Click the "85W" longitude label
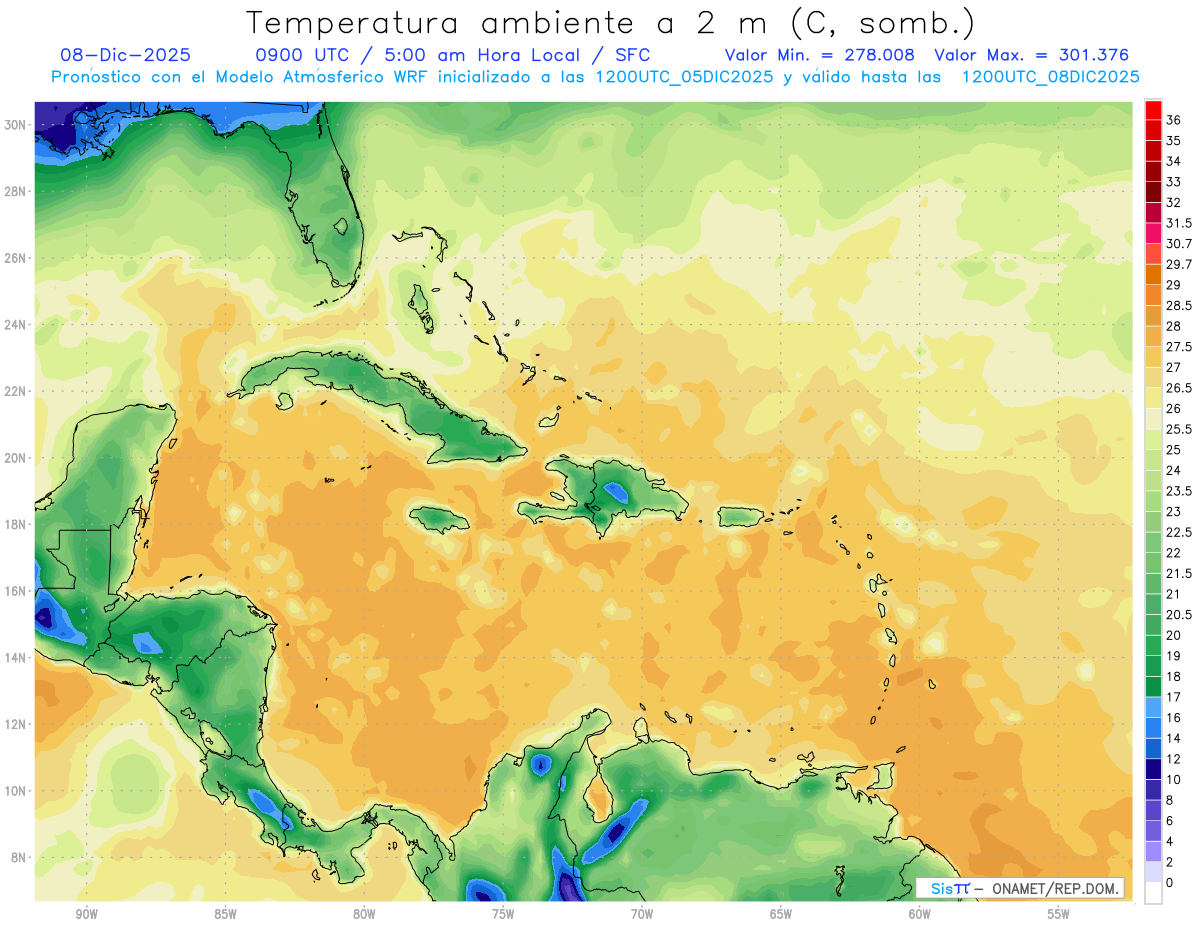The height and width of the screenshot is (927, 1200). coord(225,914)
